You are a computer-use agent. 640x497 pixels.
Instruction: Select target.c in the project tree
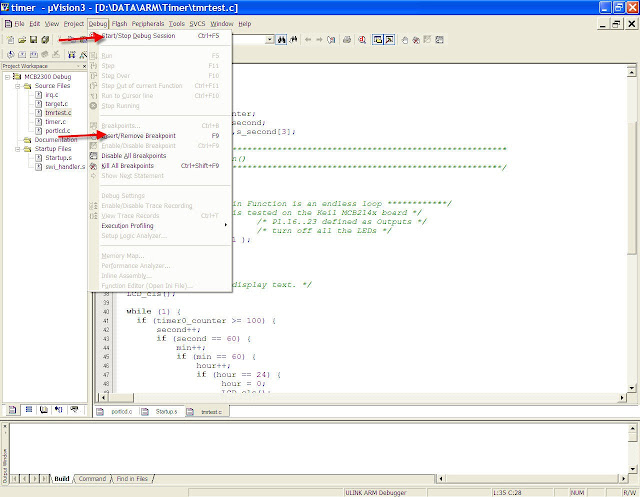56,104
